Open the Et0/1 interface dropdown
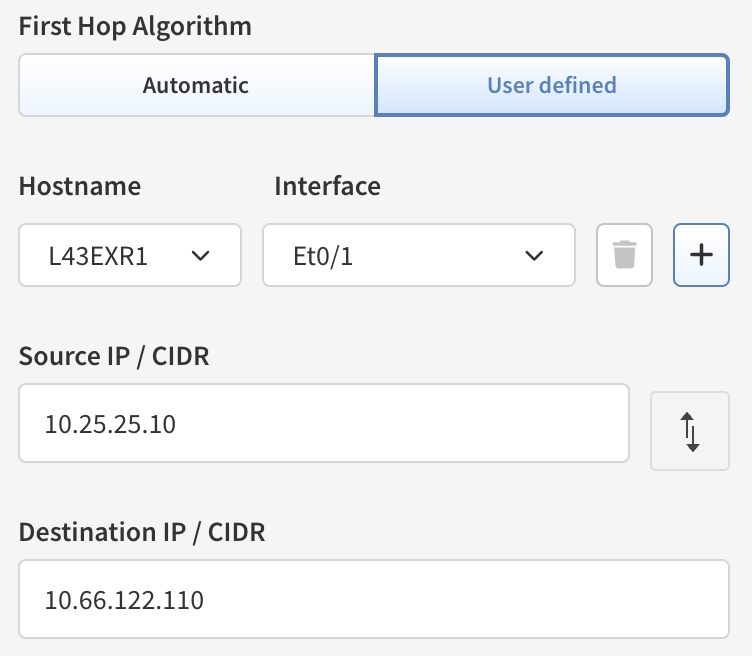Screen dimensions: 752x656 [419, 255]
